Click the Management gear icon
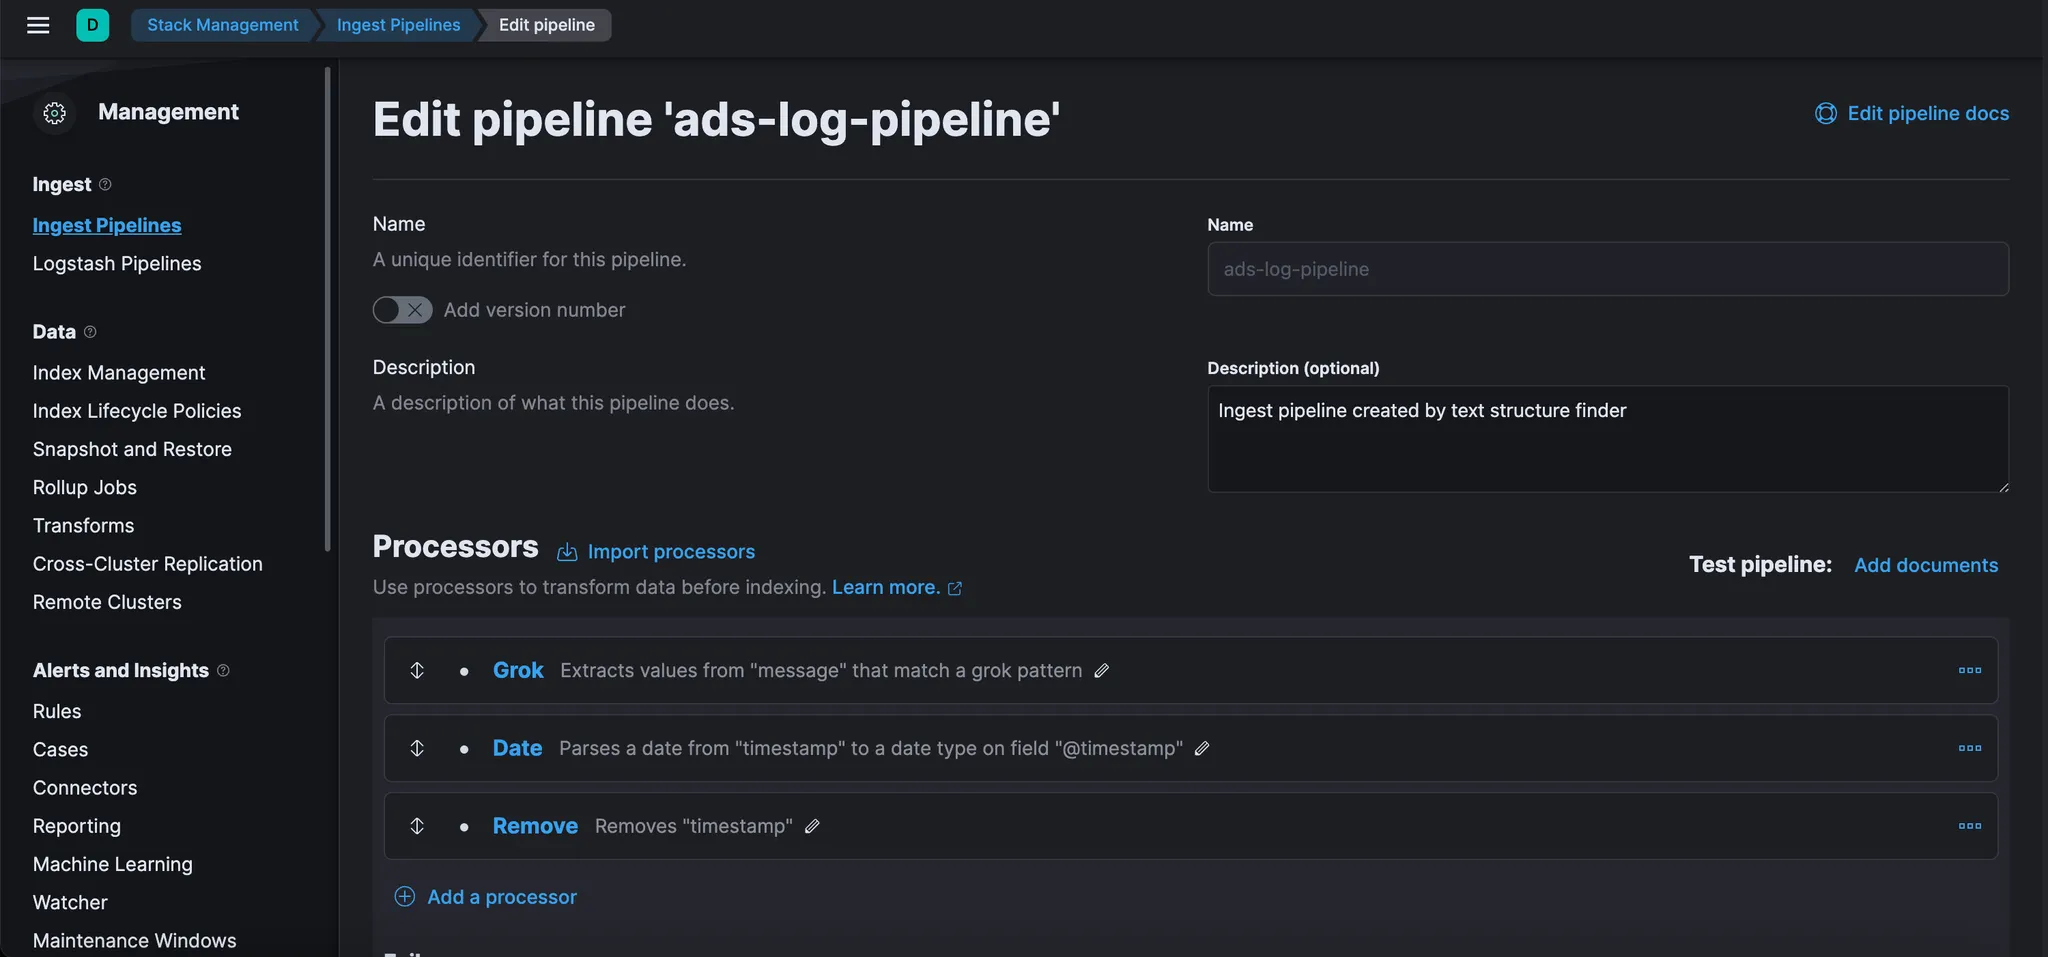 coord(55,113)
